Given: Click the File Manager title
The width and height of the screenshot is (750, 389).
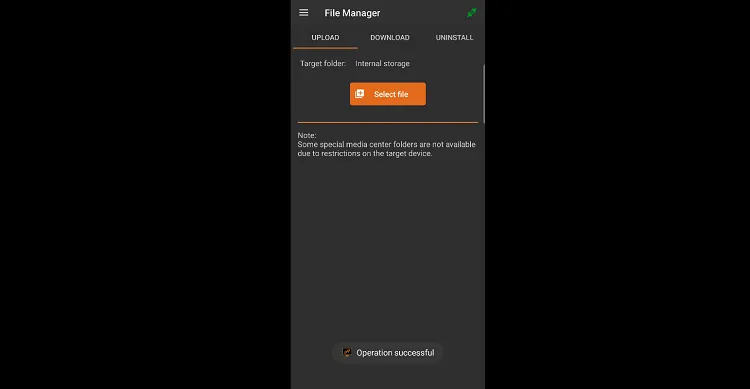Looking at the screenshot, I should point(352,13).
